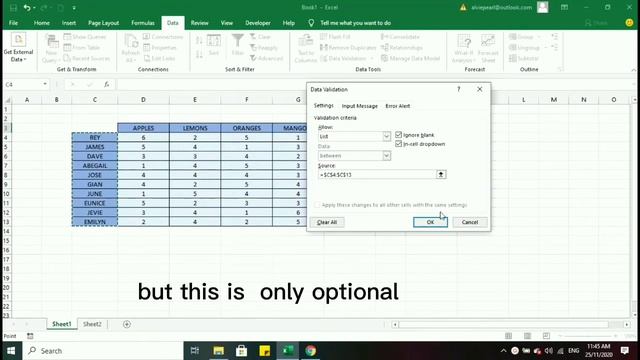Click Tell me what you want to do

tap(355, 23)
